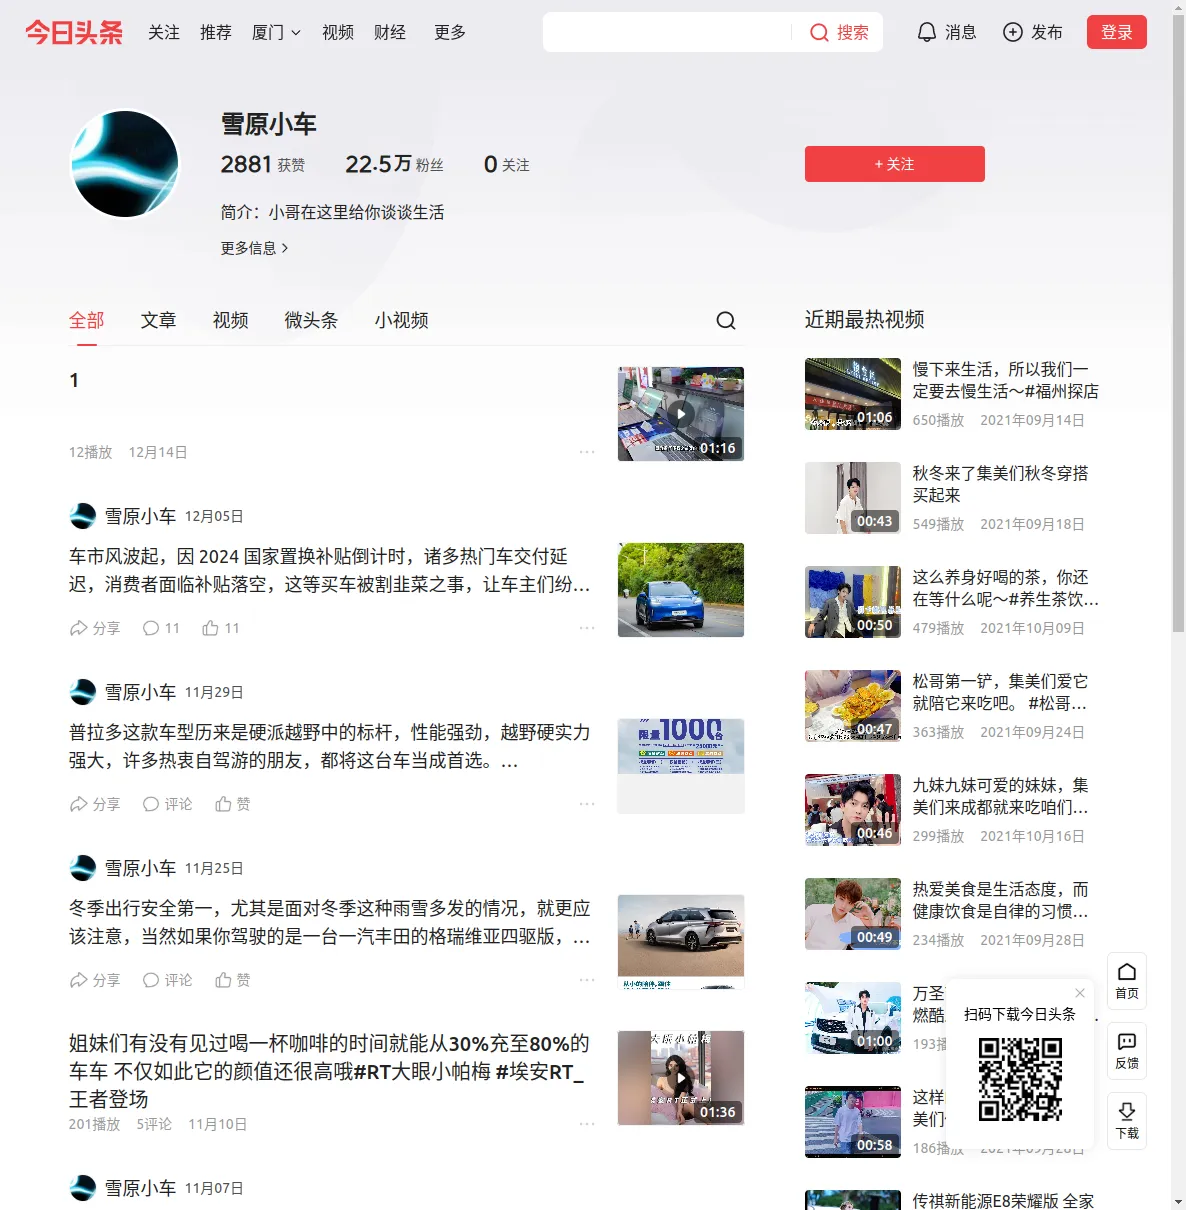
Task: Click 雪原小车 author name on 11月07日 post
Action: pyautogui.click(x=140, y=1188)
